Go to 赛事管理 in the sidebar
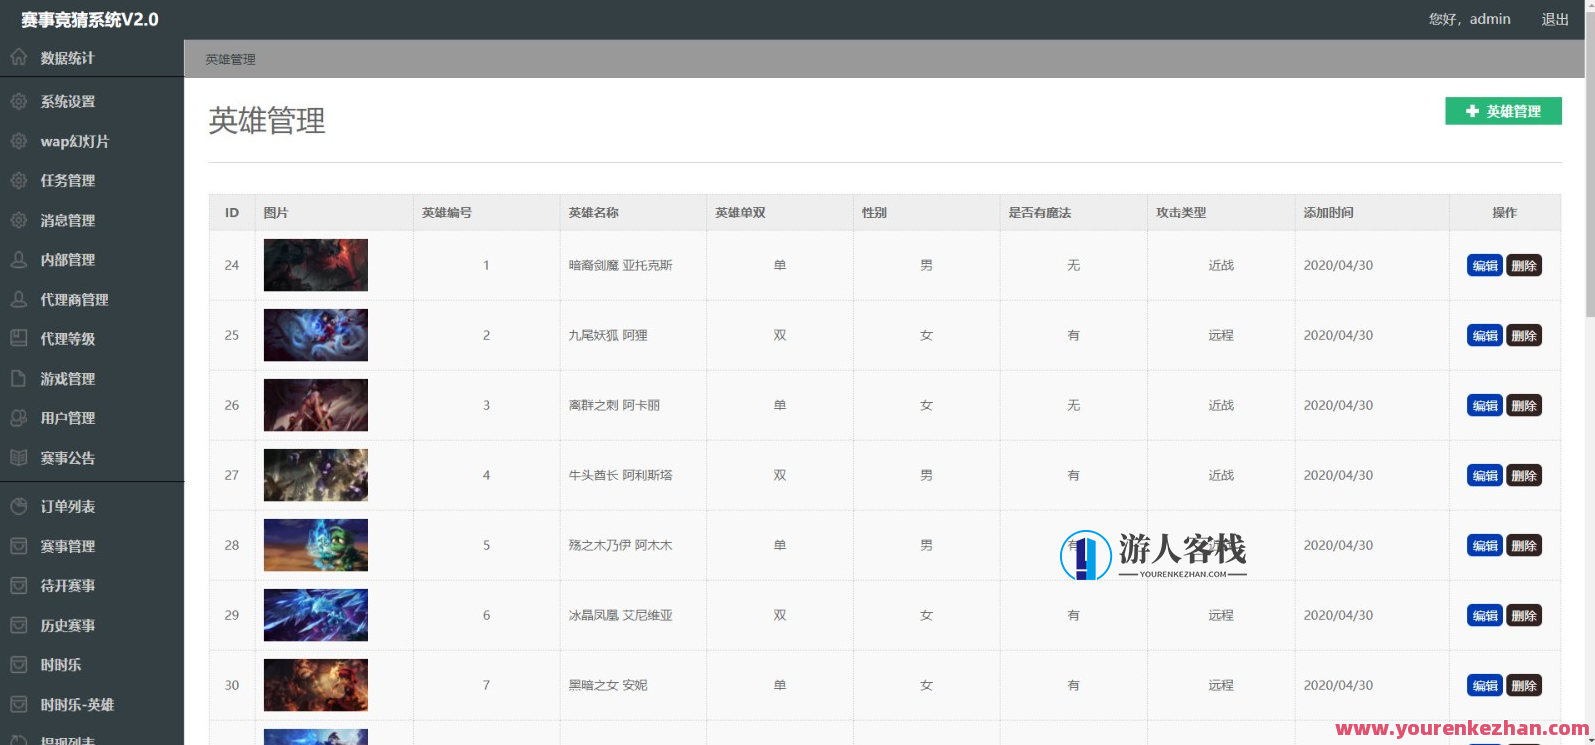1595x745 pixels. click(x=68, y=546)
